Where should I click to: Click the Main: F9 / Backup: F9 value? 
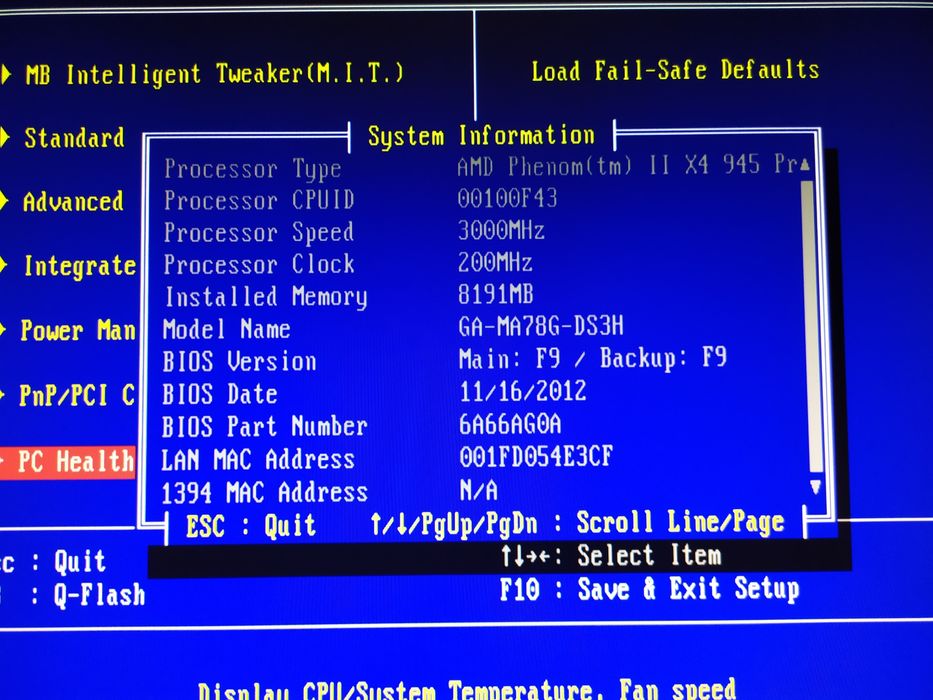(593, 359)
